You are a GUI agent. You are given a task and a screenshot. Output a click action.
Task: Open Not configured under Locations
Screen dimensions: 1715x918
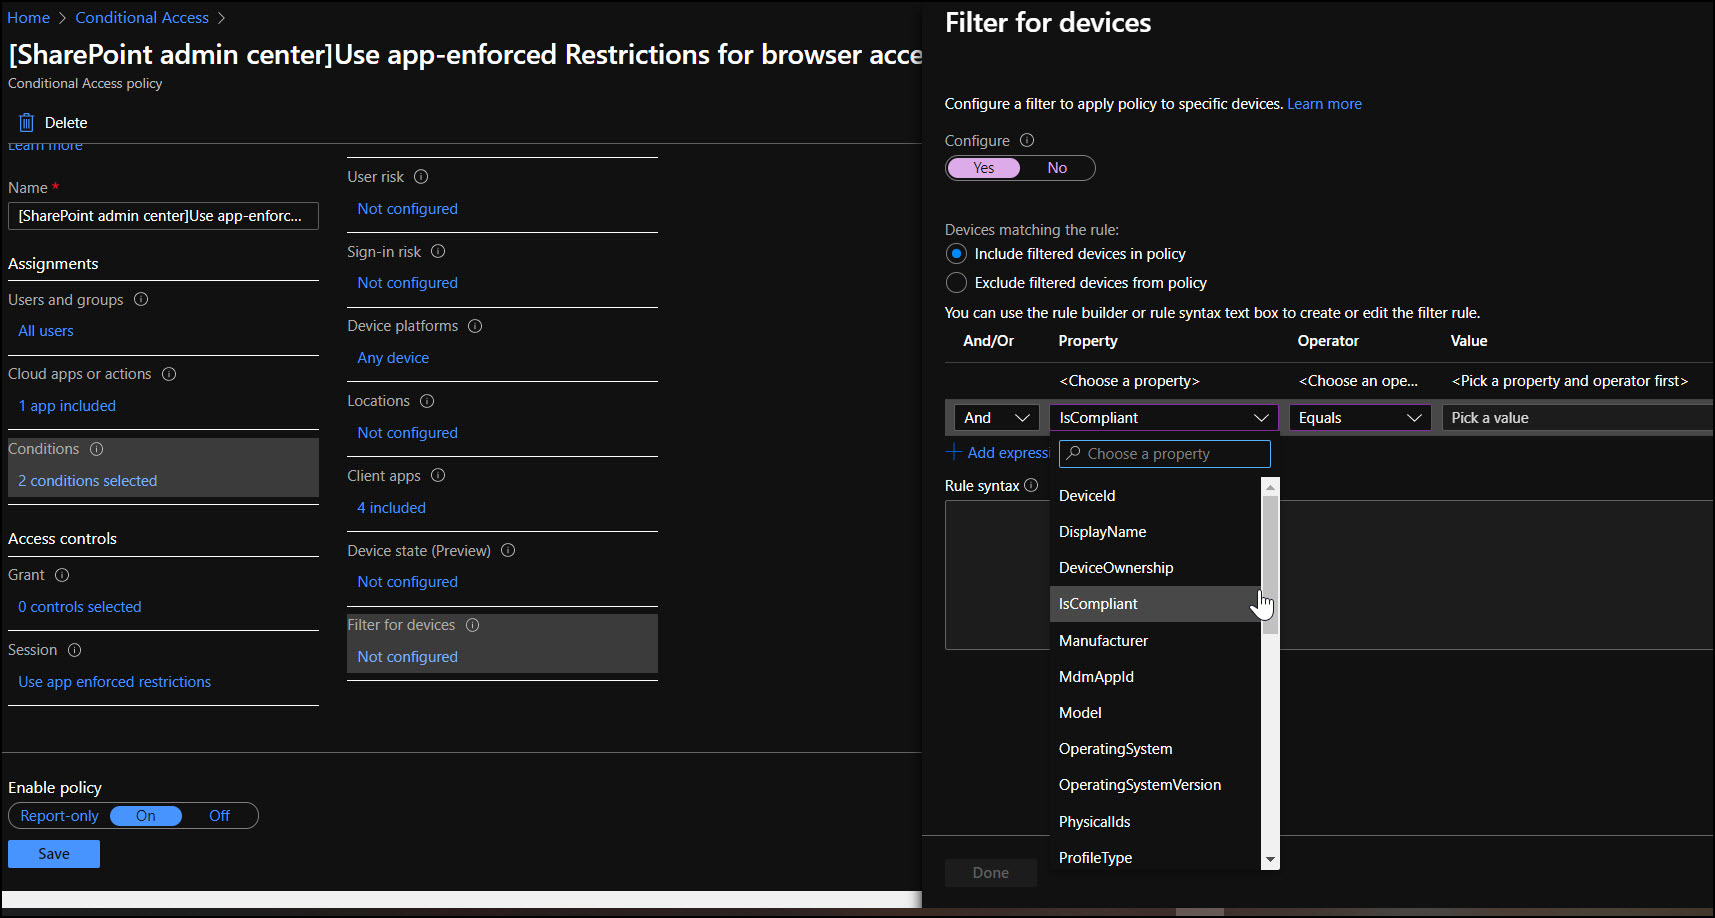click(408, 433)
